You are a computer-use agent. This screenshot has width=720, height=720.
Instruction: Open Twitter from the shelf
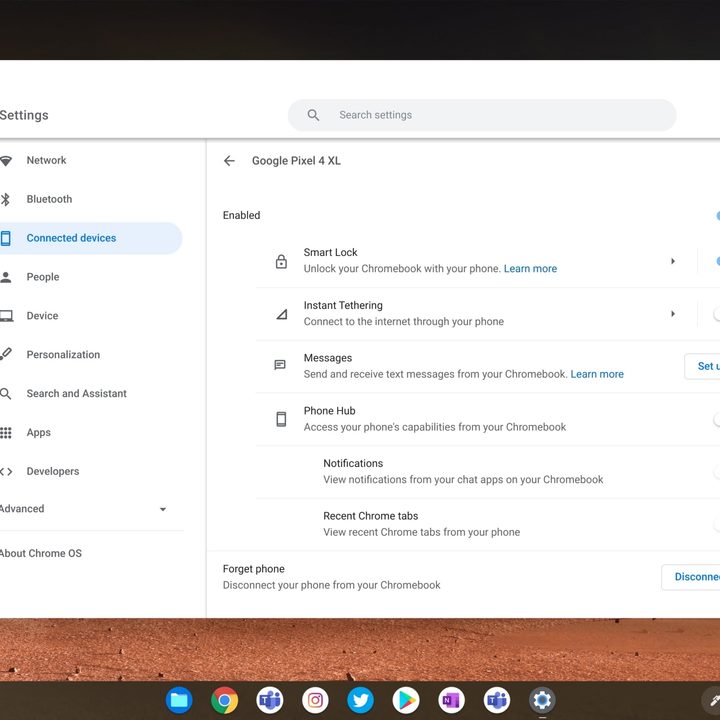click(x=360, y=700)
